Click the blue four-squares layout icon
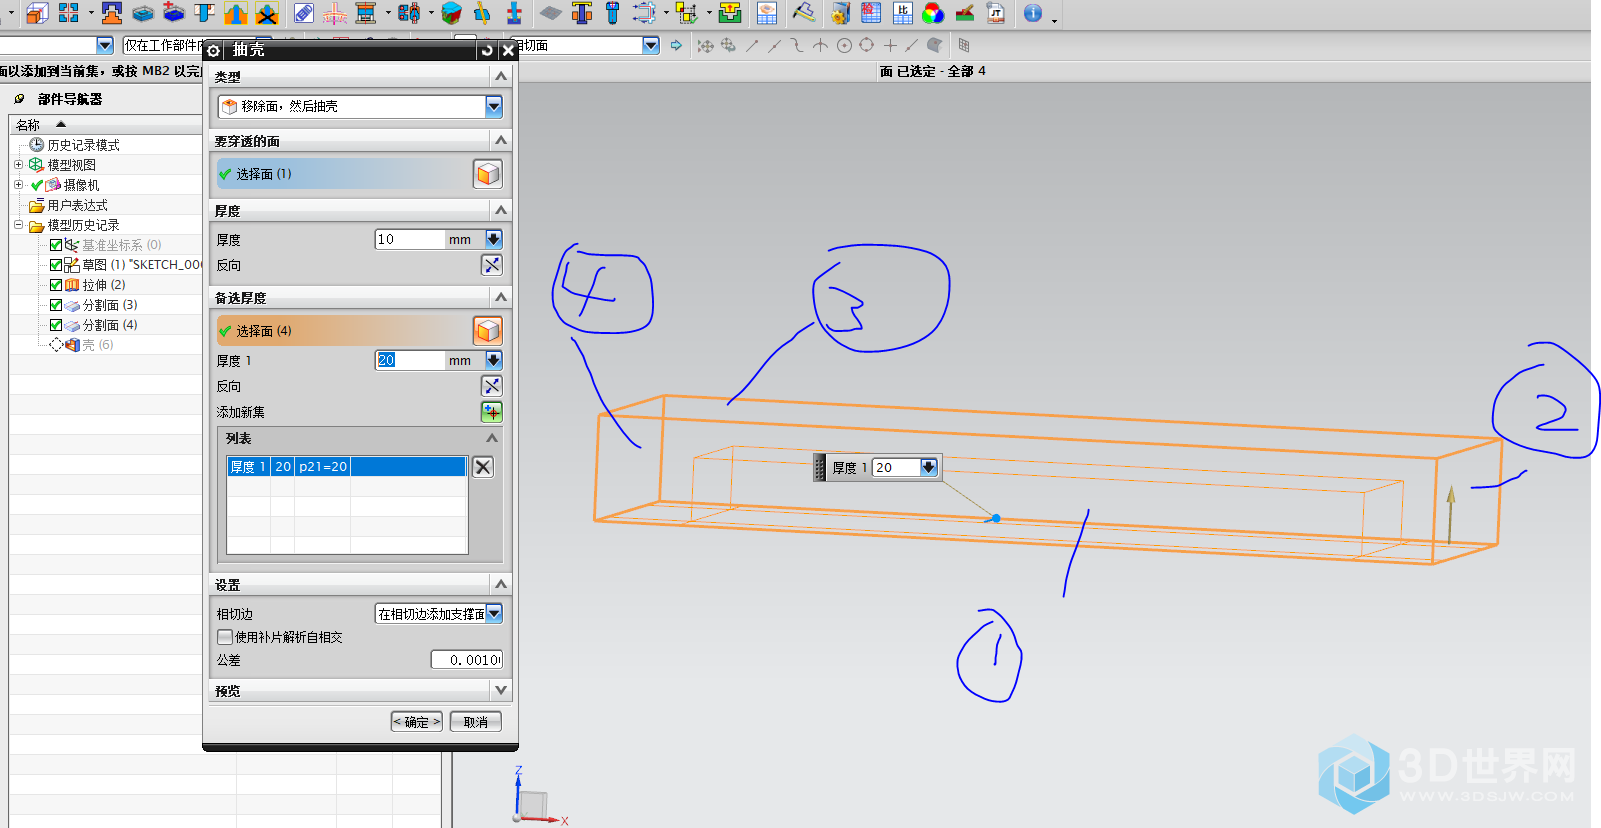The image size is (1601, 828). [x=68, y=13]
